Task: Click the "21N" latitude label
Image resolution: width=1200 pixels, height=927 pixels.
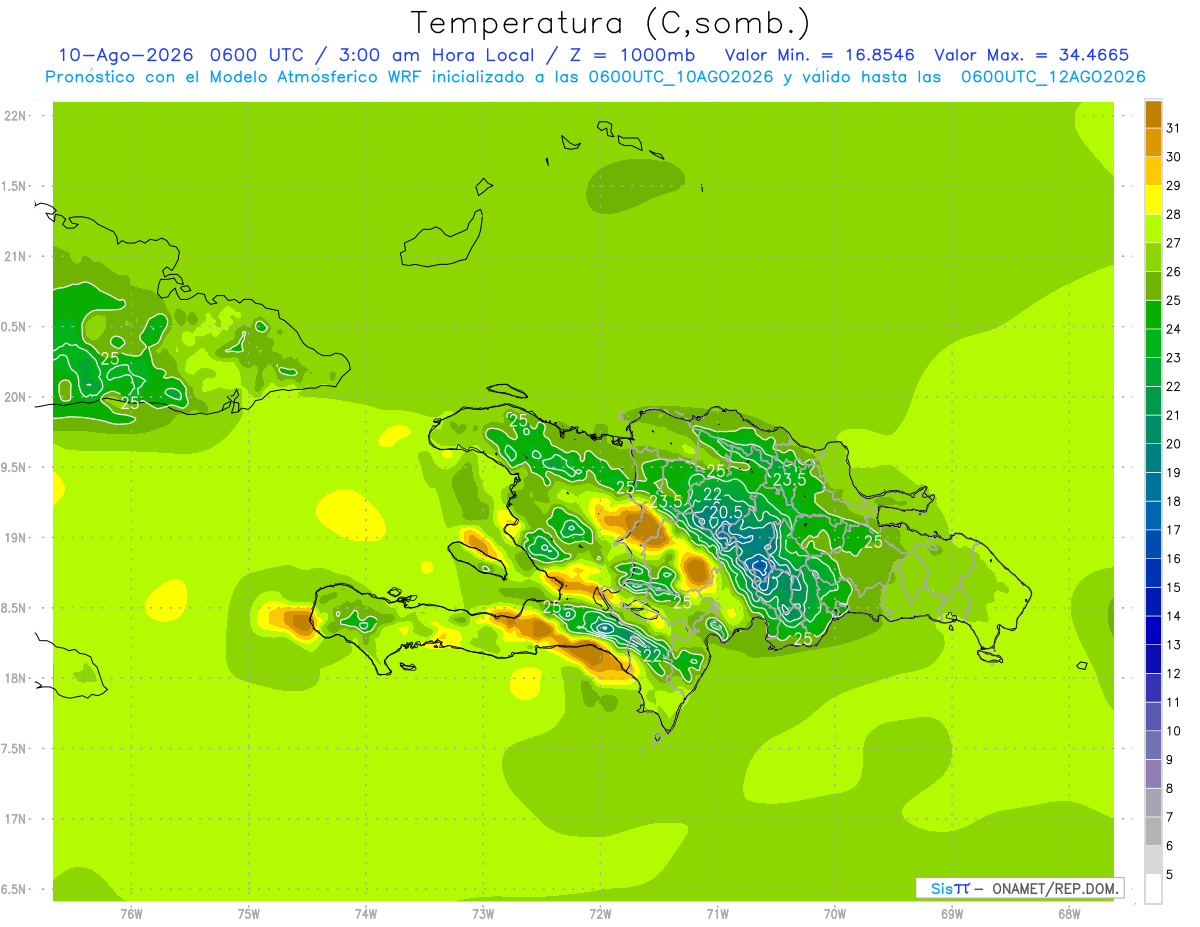Action: click(x=16, y=257)
